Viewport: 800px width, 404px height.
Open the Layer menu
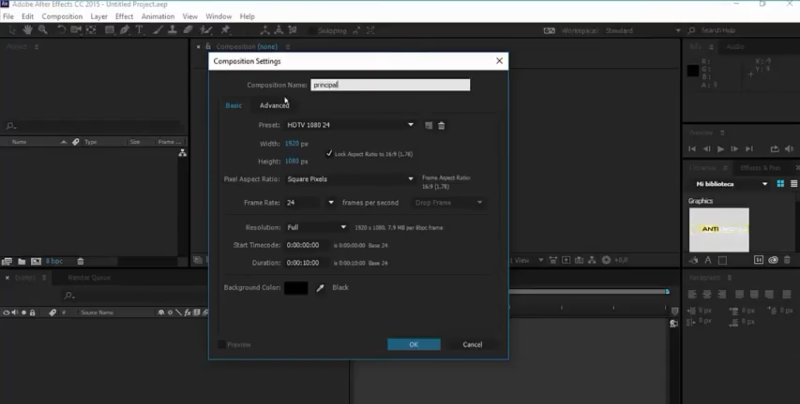(x=99, y=16)
